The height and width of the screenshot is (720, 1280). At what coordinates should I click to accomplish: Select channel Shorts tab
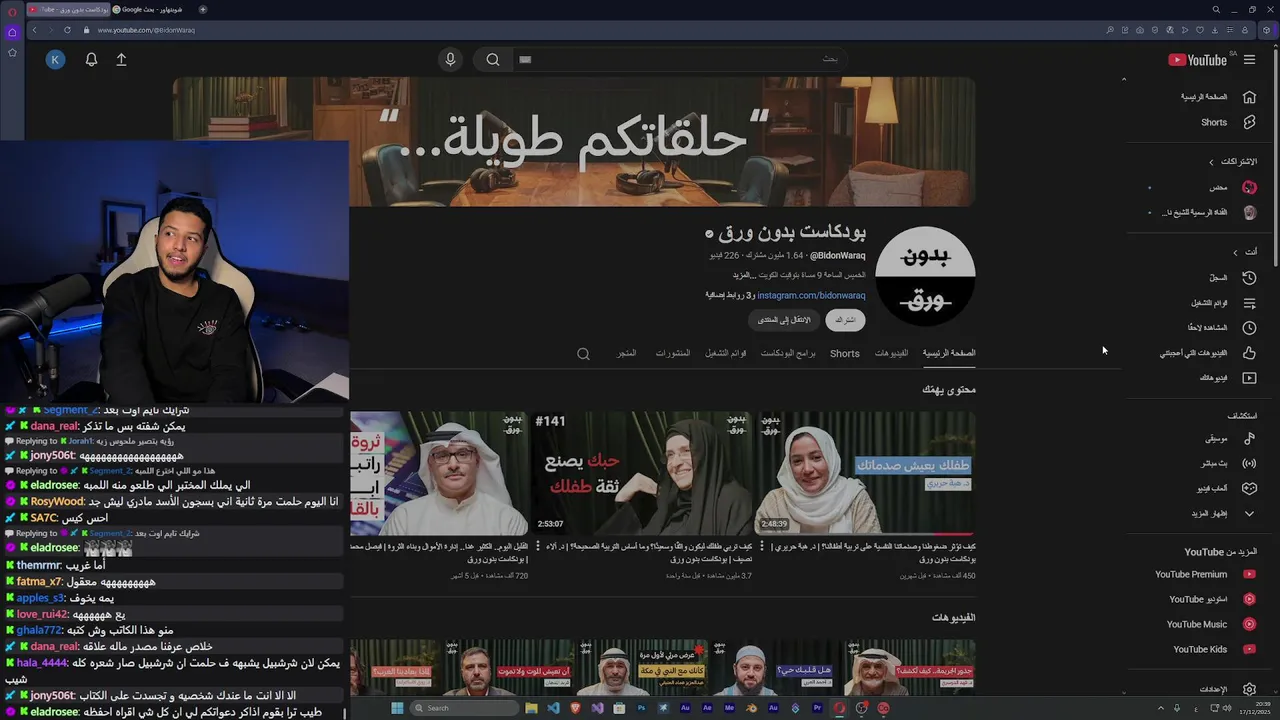click(x=845, y=353)
